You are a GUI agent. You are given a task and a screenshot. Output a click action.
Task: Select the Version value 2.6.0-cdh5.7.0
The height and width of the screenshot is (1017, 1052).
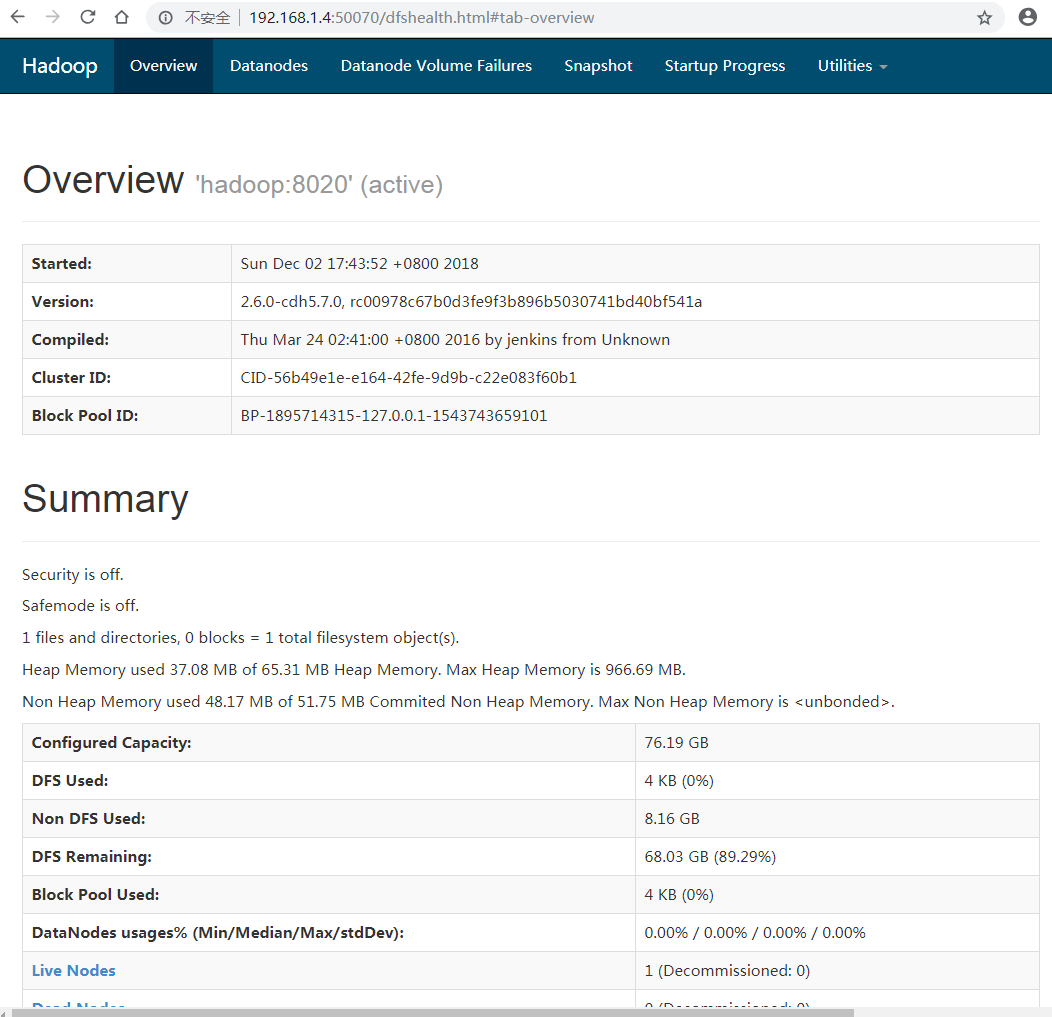[x=471, y=302]
